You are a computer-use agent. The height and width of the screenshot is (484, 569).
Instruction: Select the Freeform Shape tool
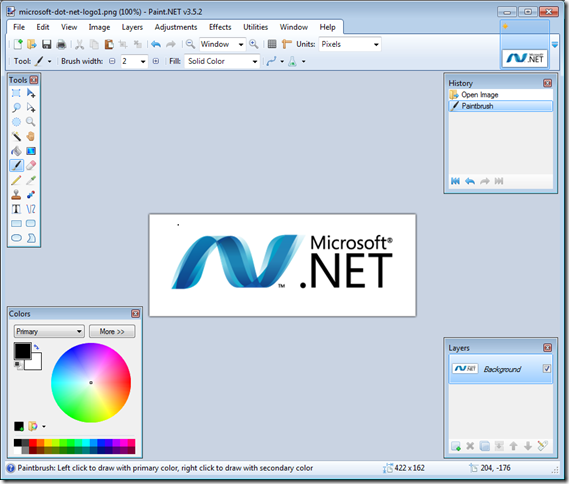click(31, 238)
